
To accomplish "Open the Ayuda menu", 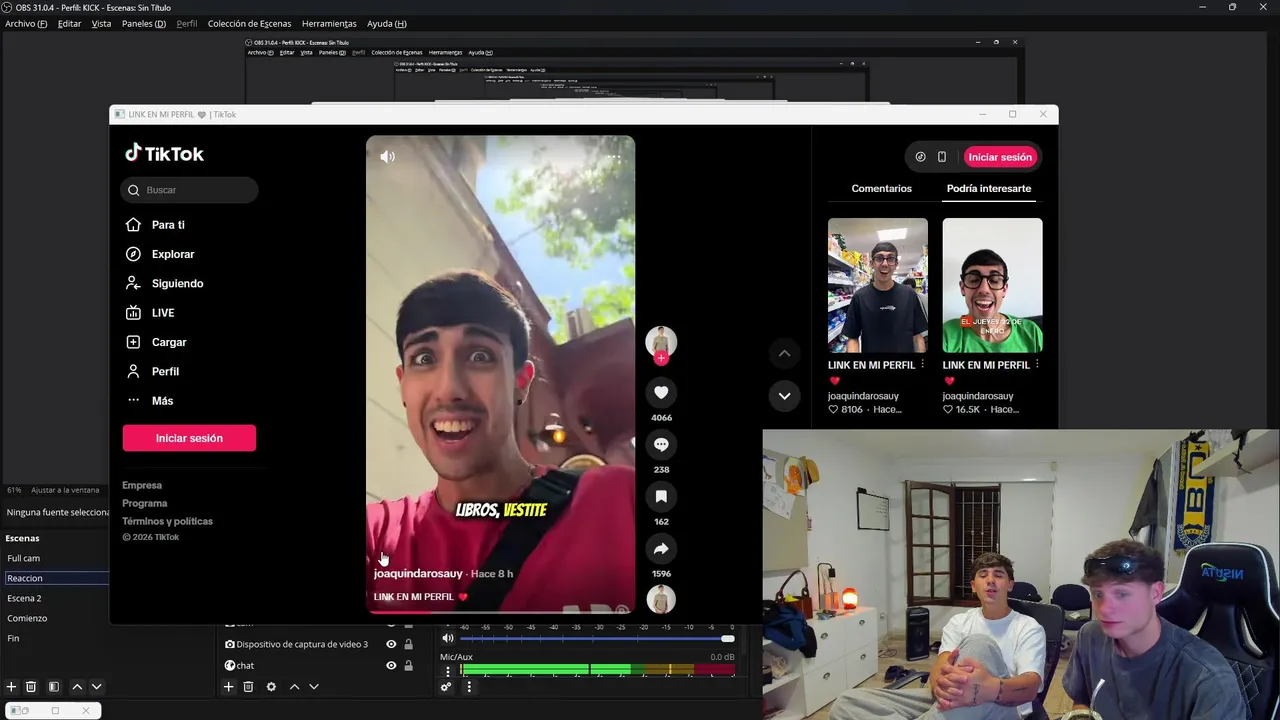I will [386, 24].
